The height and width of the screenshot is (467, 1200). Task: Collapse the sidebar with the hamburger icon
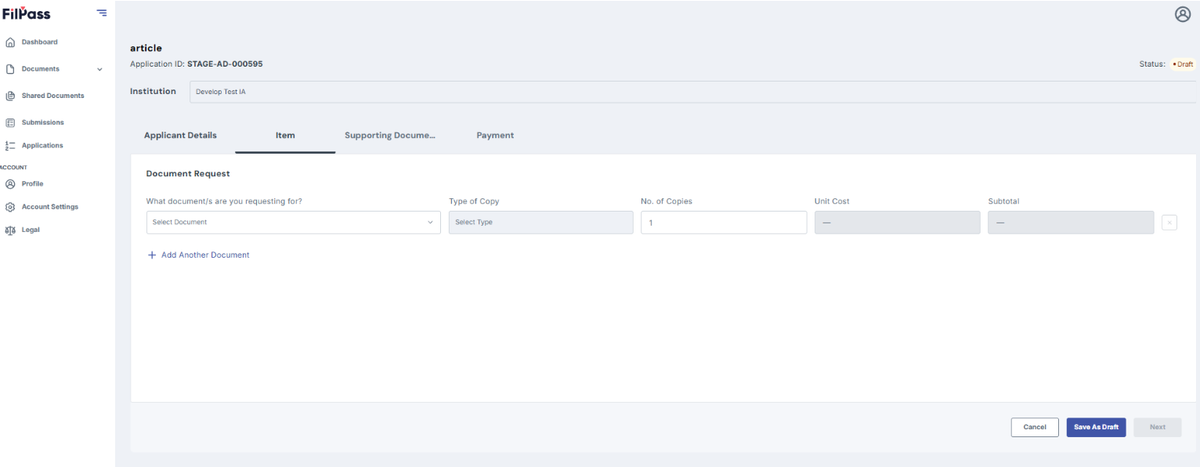102,13
